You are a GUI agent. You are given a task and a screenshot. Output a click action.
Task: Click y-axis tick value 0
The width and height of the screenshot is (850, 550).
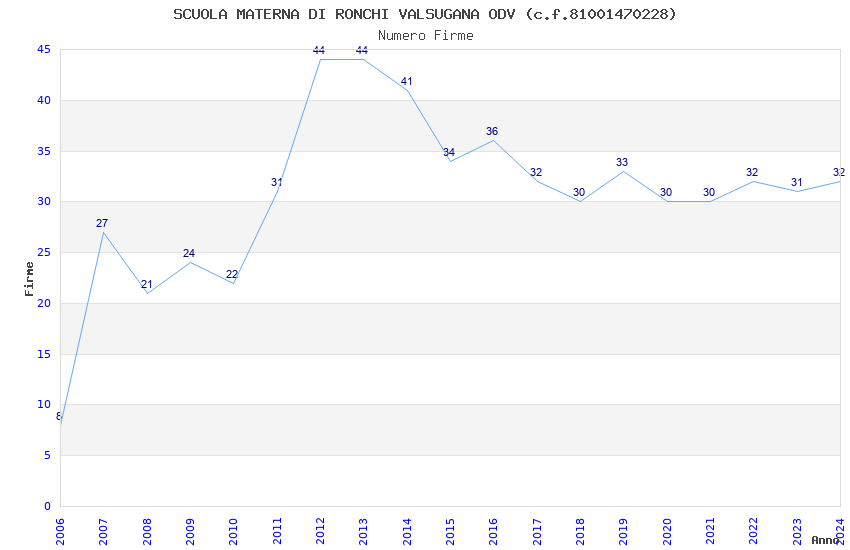click(48, 506)
